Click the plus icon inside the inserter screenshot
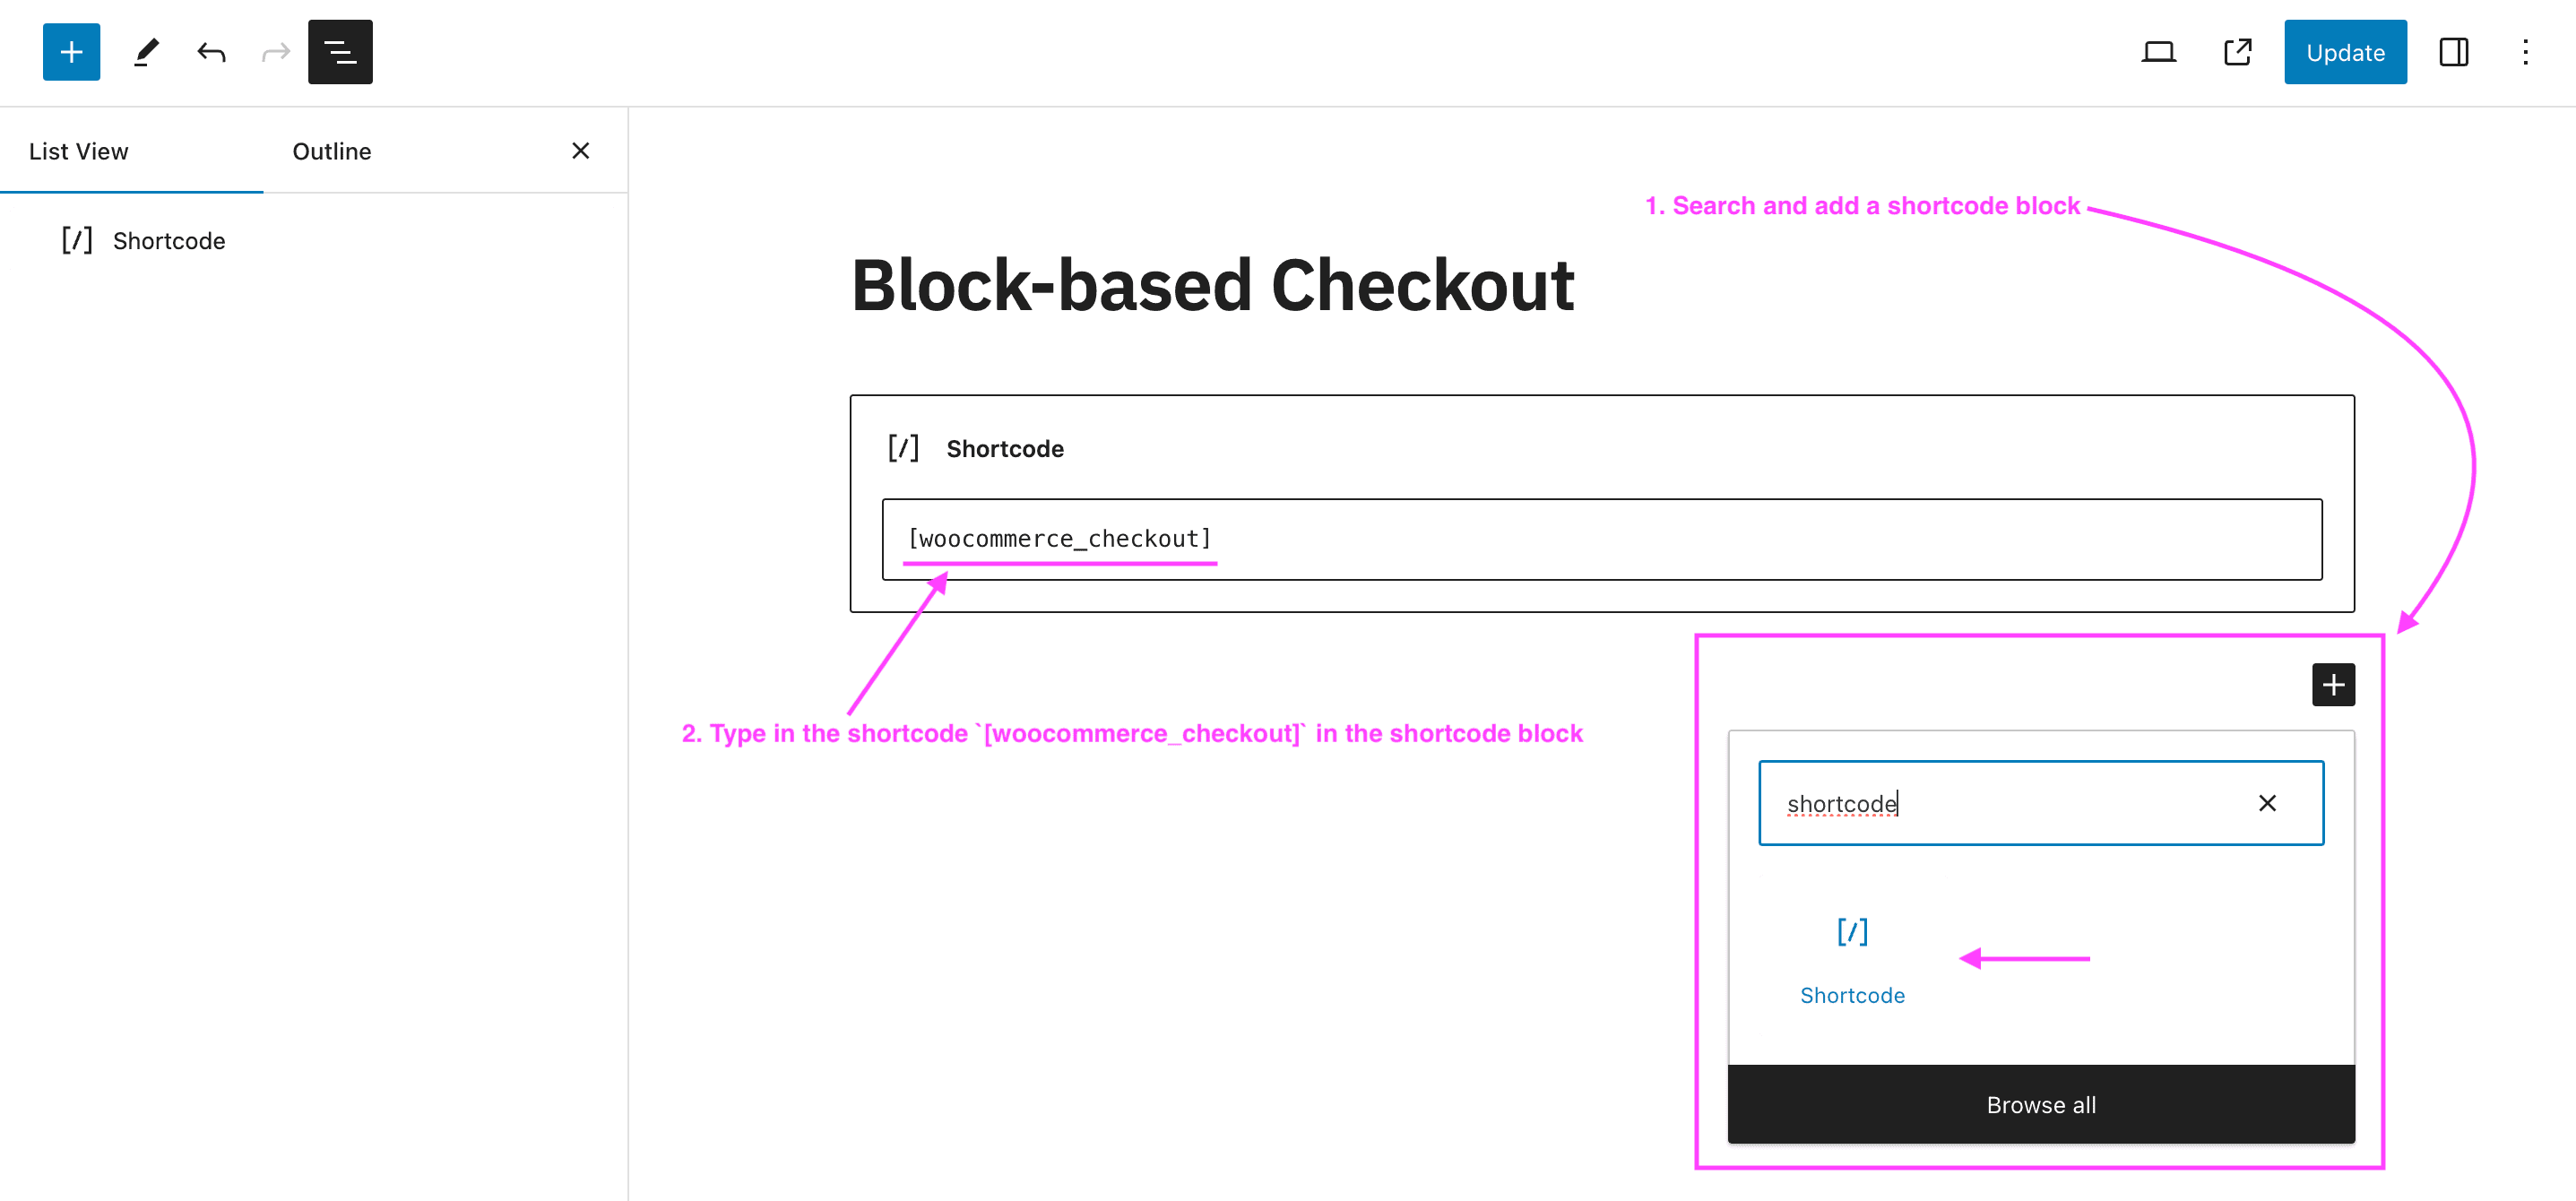 point(2334,684)
